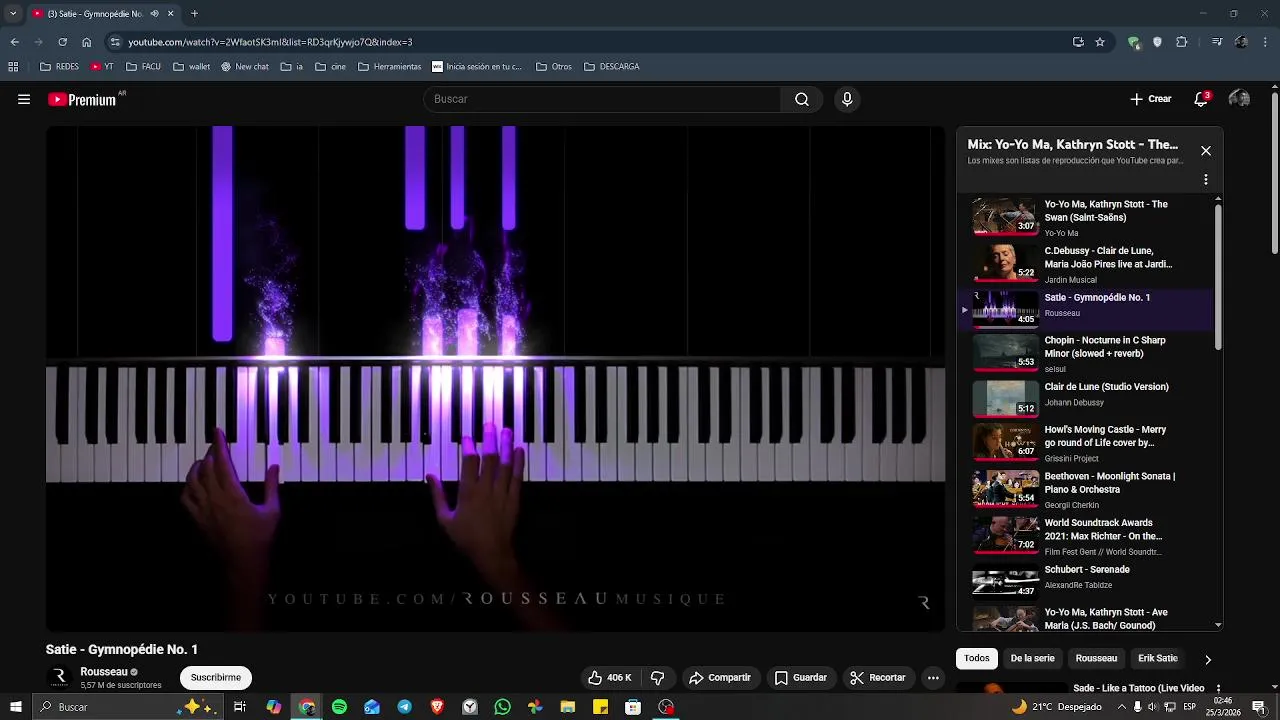Open Brave browser from the taskbar
The image size is (1280, 720).
pyautogui.click(x=437, y=707)
